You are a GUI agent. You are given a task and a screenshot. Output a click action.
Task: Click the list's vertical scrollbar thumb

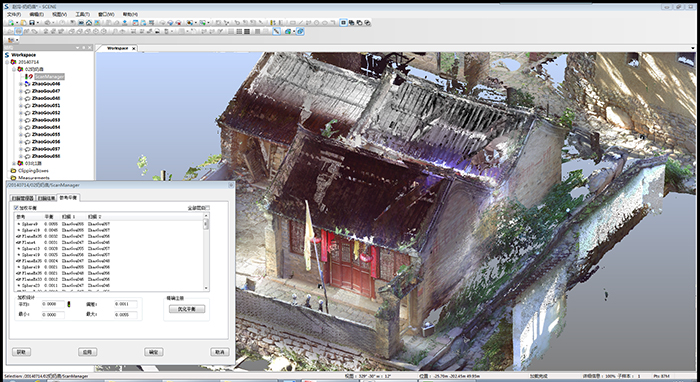(206, 224)
